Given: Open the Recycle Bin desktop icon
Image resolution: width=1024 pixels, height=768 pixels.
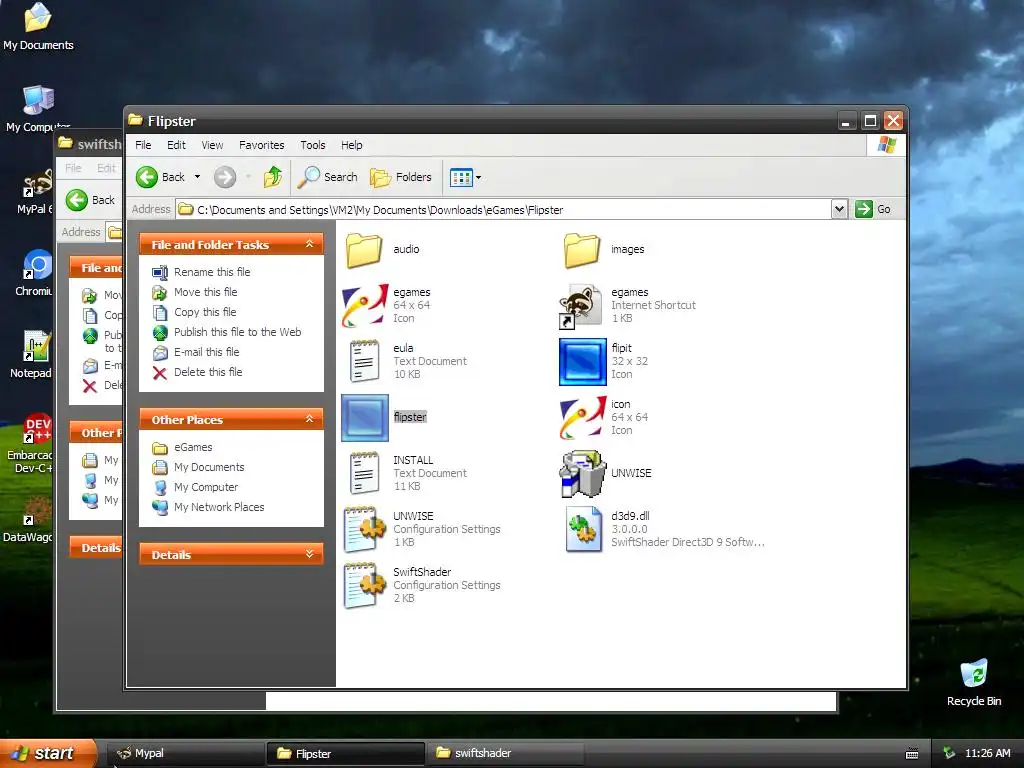Looking at the screenshot, I should click(974, 682).
